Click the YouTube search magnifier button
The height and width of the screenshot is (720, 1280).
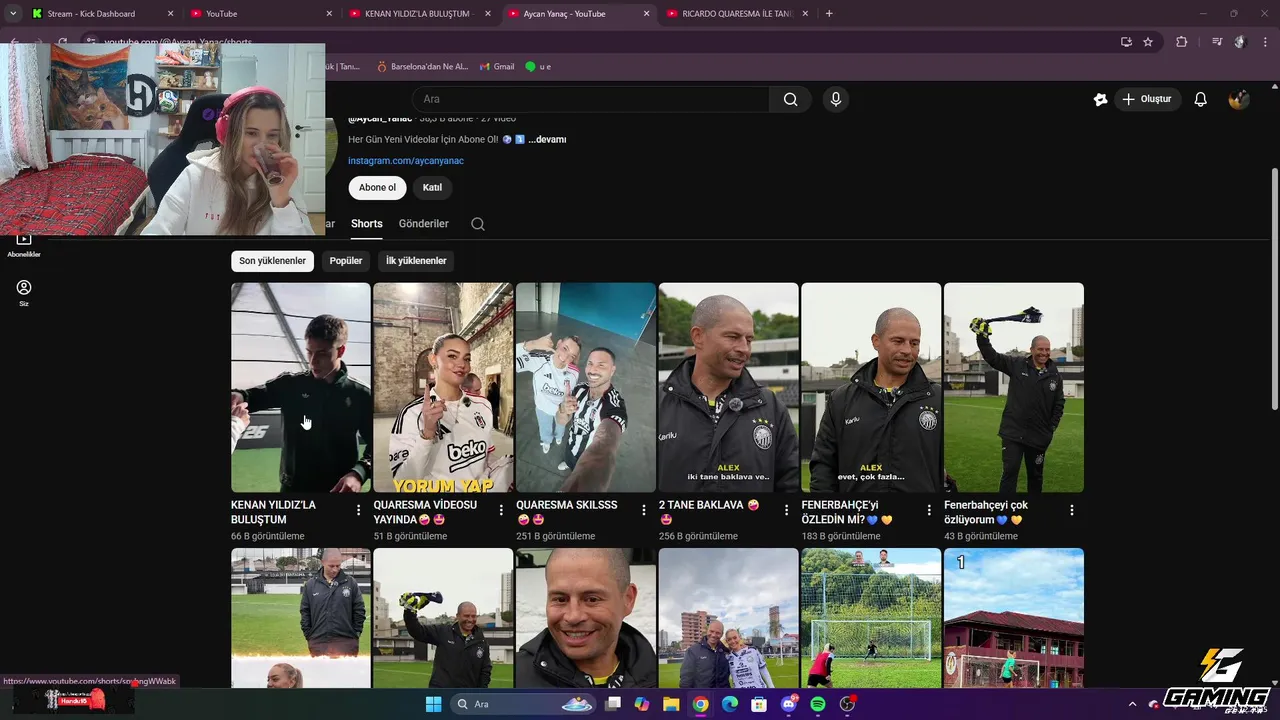791,99
